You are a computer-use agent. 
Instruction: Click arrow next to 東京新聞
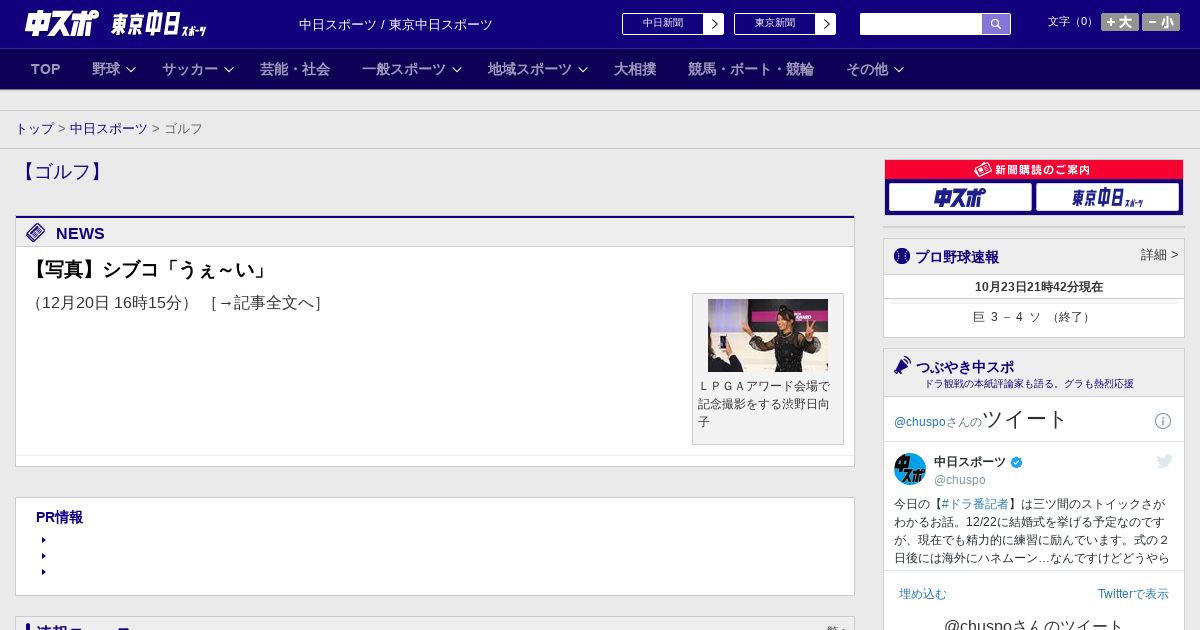[826, 24]
